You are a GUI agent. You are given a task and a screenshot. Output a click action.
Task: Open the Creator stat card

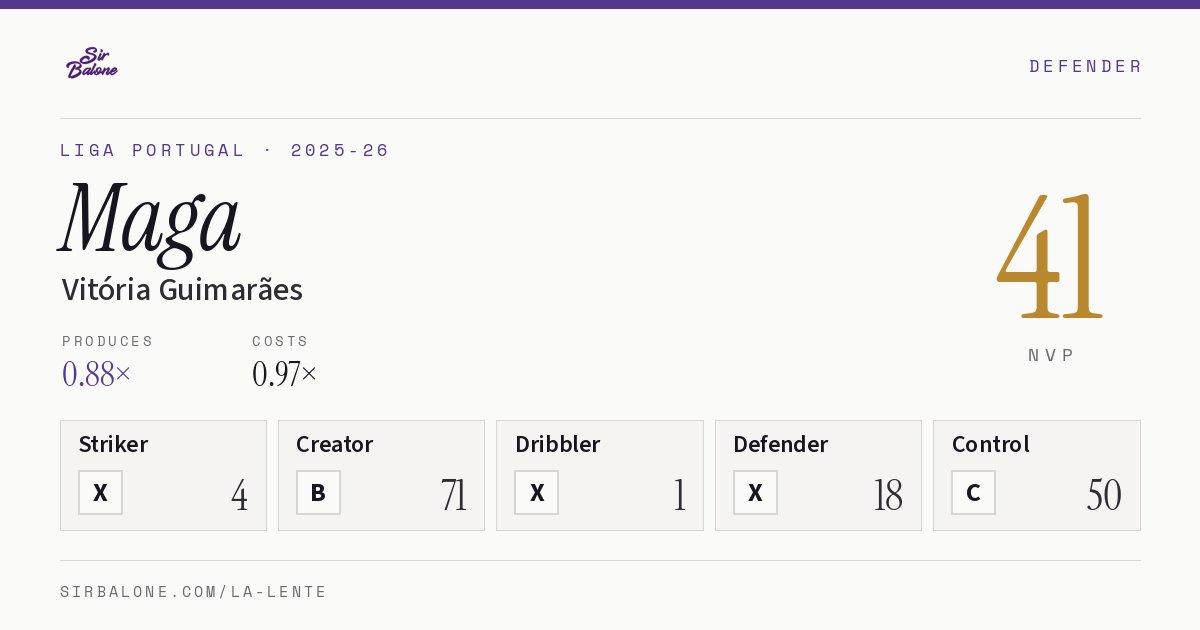click(x=381, y=475)
